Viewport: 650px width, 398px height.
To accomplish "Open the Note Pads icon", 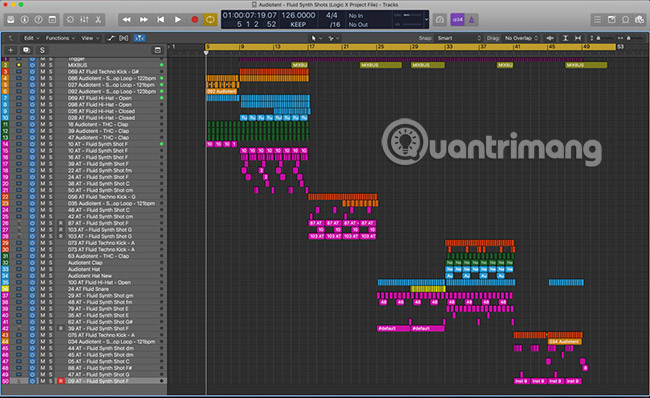I will [611, 19].
